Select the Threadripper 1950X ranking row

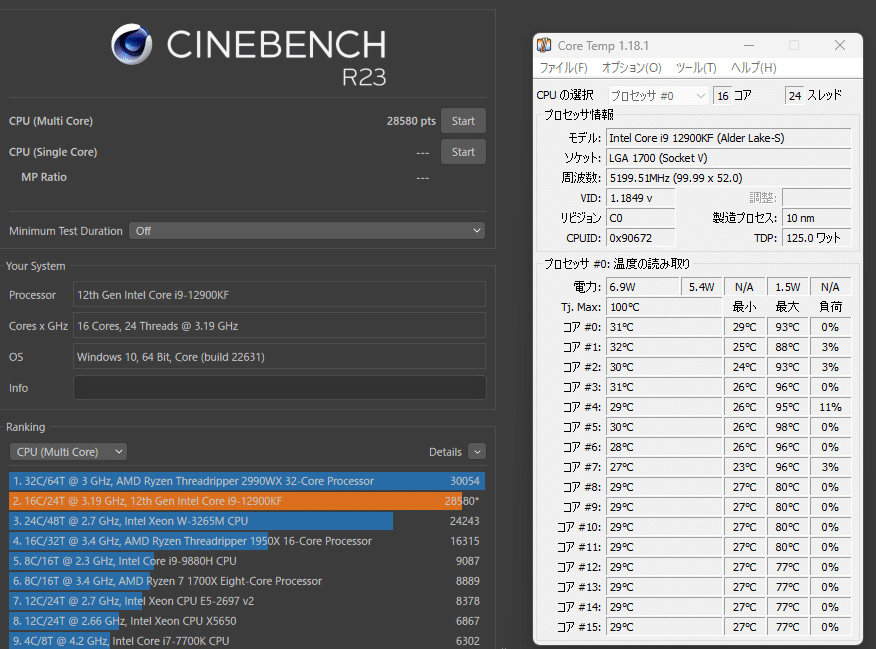pyautogui.click(x=247, y=541)
